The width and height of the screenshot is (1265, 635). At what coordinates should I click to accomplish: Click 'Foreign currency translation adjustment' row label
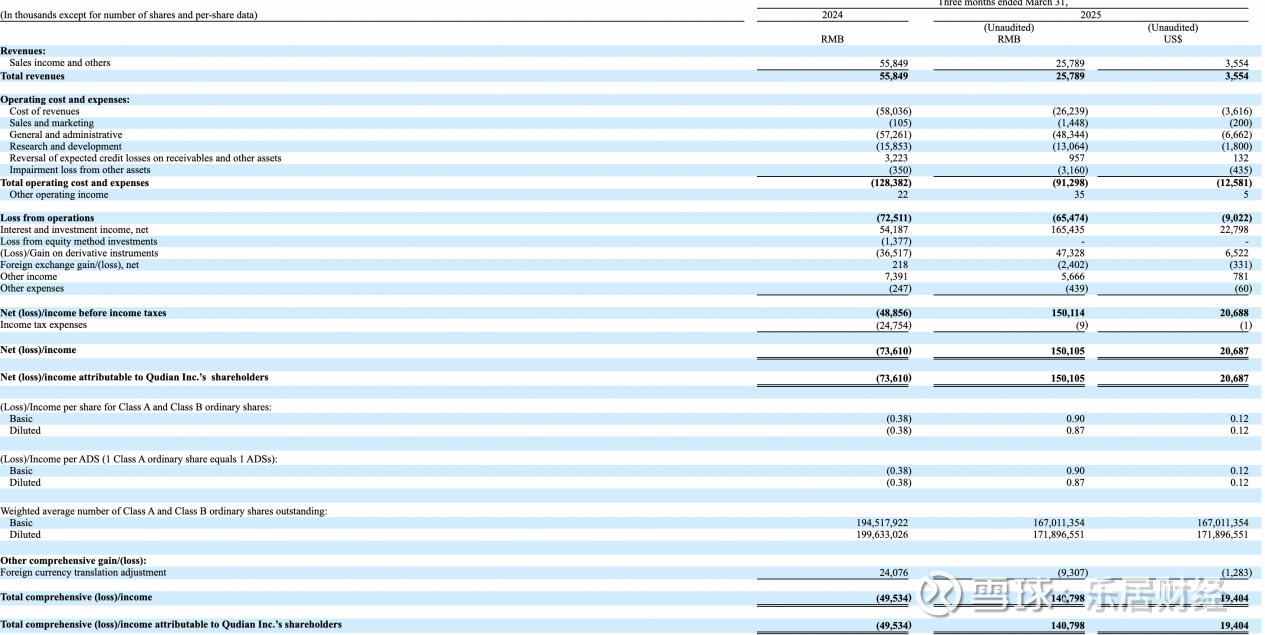83,573
